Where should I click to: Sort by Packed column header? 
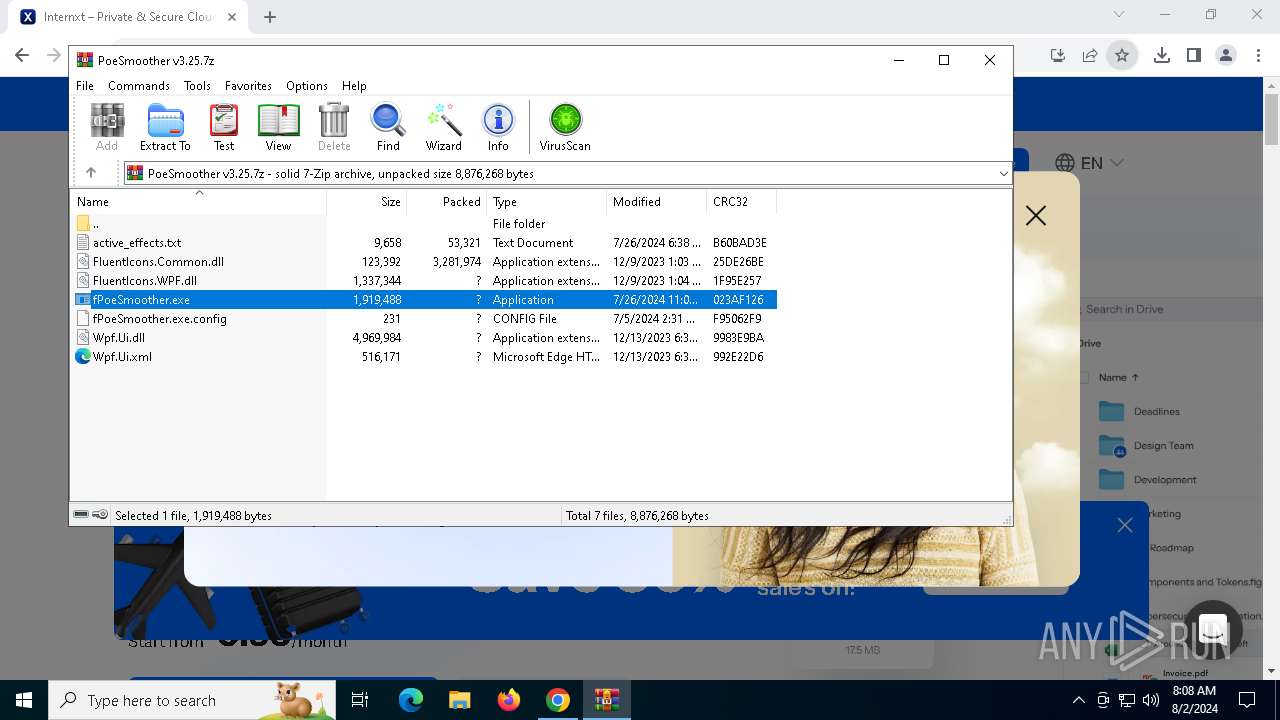coord(446,202)
